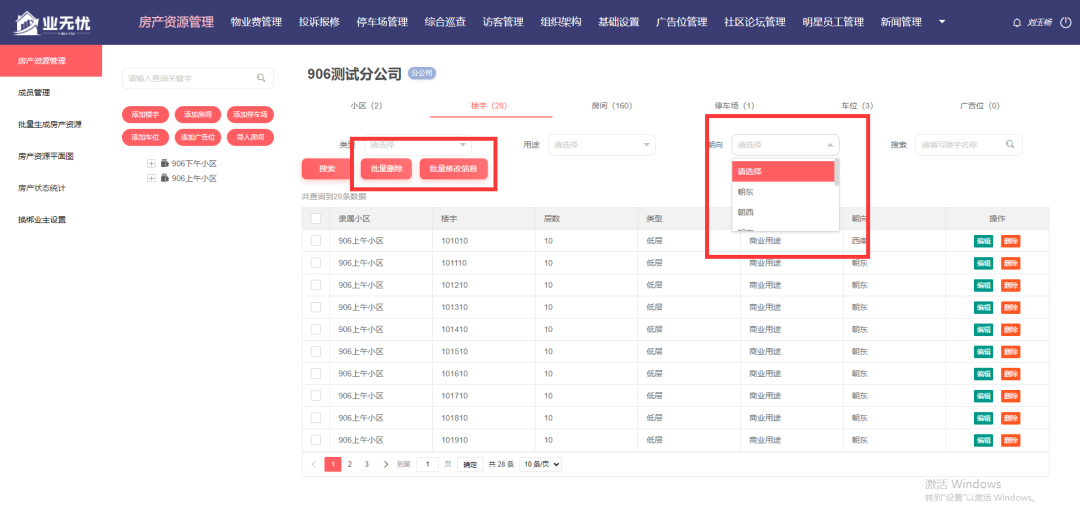Viewport: 1080px width, 512px height.
Task: Go to previous page arrow in pagination
Action: coord(314,464)
